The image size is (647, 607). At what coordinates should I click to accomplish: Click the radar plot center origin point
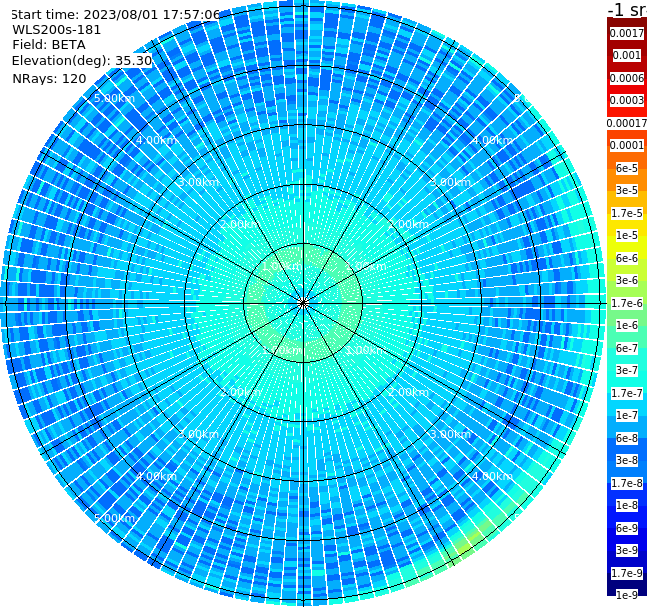pos(303,303)
